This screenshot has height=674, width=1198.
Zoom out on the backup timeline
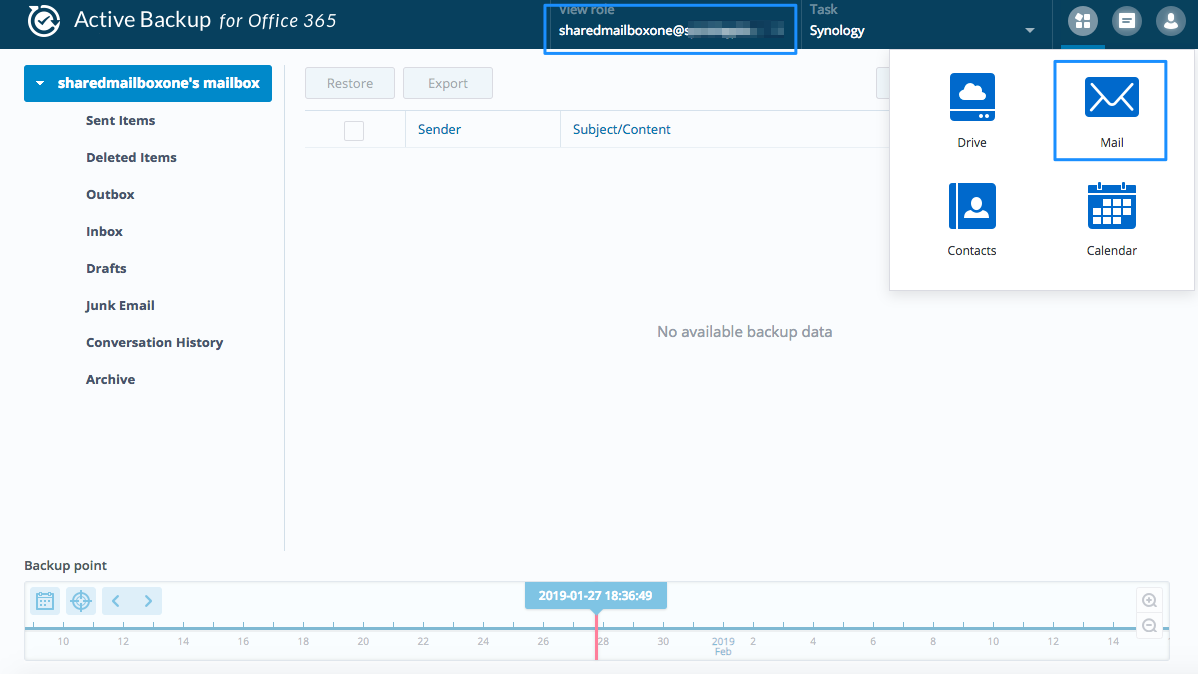point(1150,626)
